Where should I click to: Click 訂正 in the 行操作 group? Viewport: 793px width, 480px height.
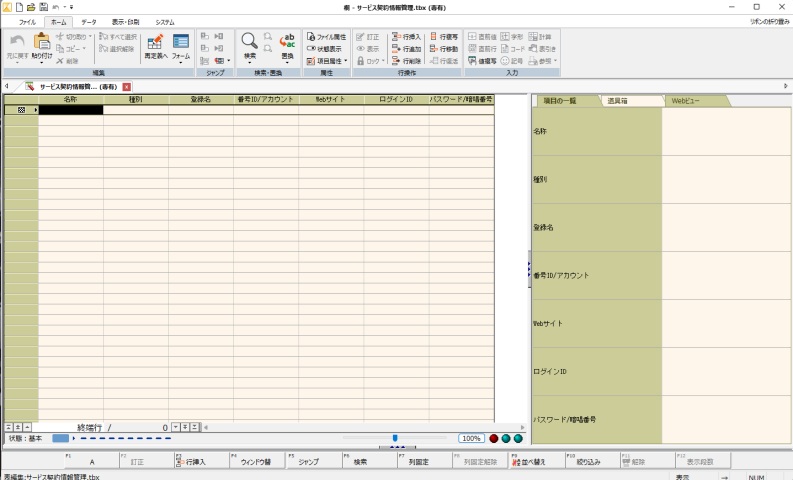pyautogui.click(x=368, y=36)
